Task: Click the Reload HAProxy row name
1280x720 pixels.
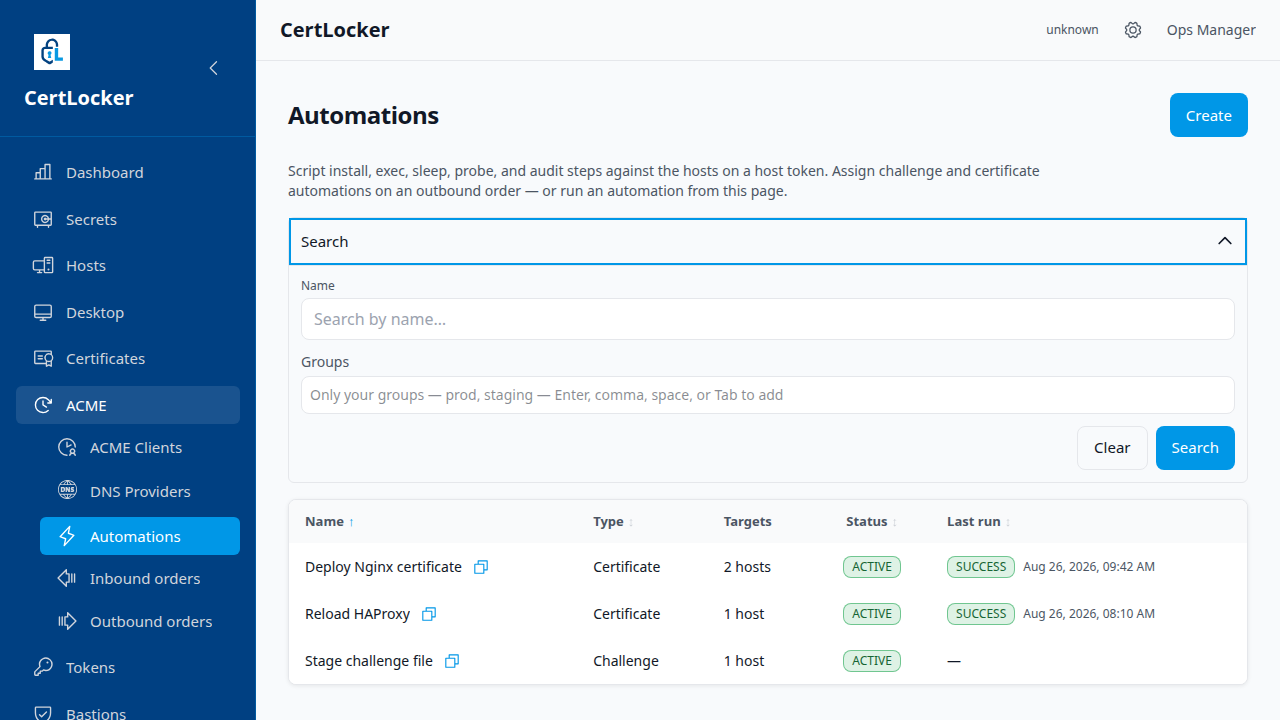Action: click(x=357, y=614)
